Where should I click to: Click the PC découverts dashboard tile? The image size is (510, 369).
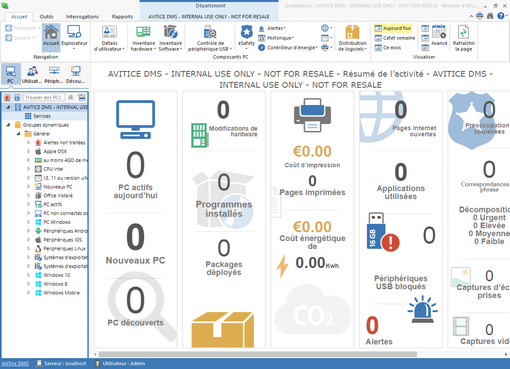tap(135, 307)
